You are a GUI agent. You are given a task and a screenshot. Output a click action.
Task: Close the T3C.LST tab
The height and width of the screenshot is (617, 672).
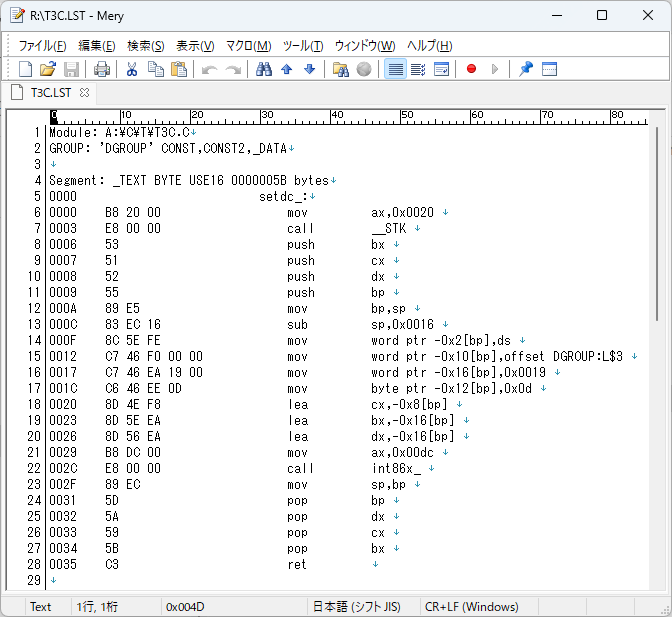[x=84, y=93]
